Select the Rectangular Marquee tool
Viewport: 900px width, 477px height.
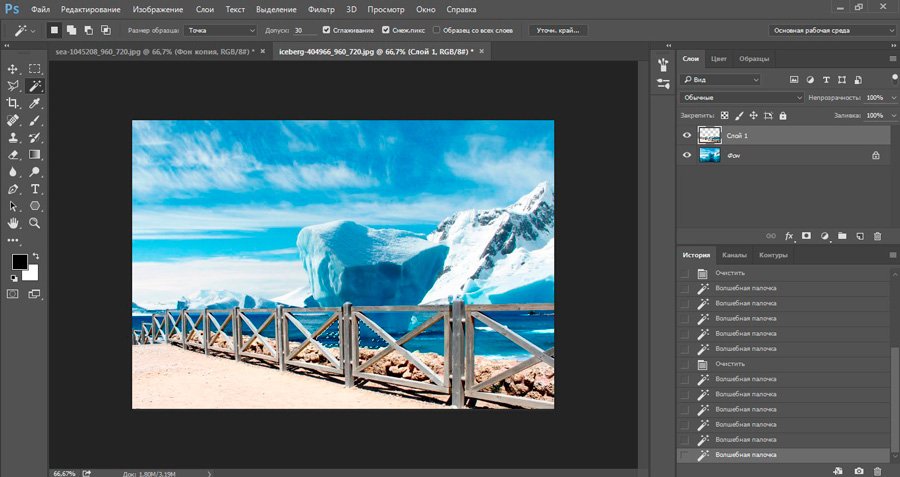[x=35, y=69]
